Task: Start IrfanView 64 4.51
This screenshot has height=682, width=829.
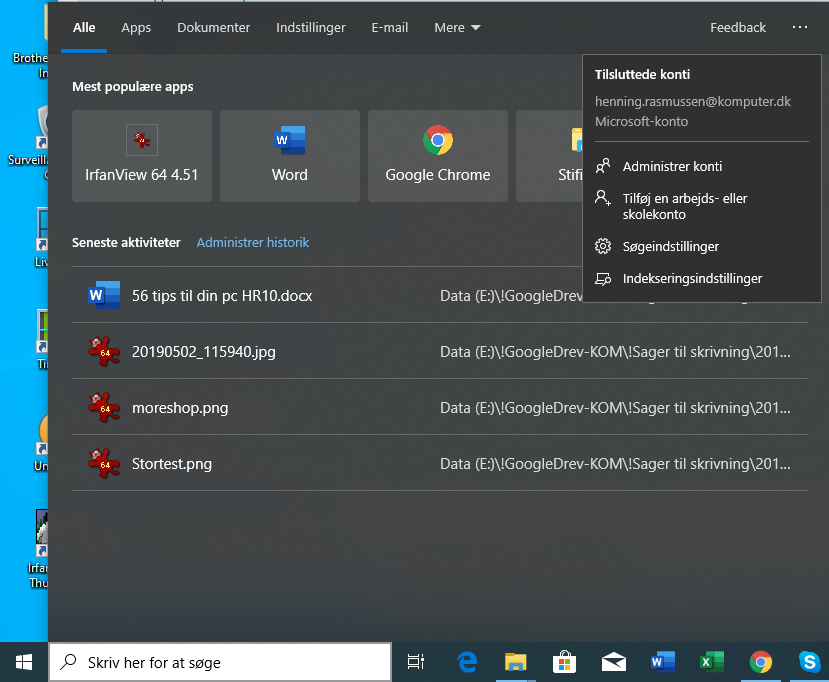Action: [141, 156]
